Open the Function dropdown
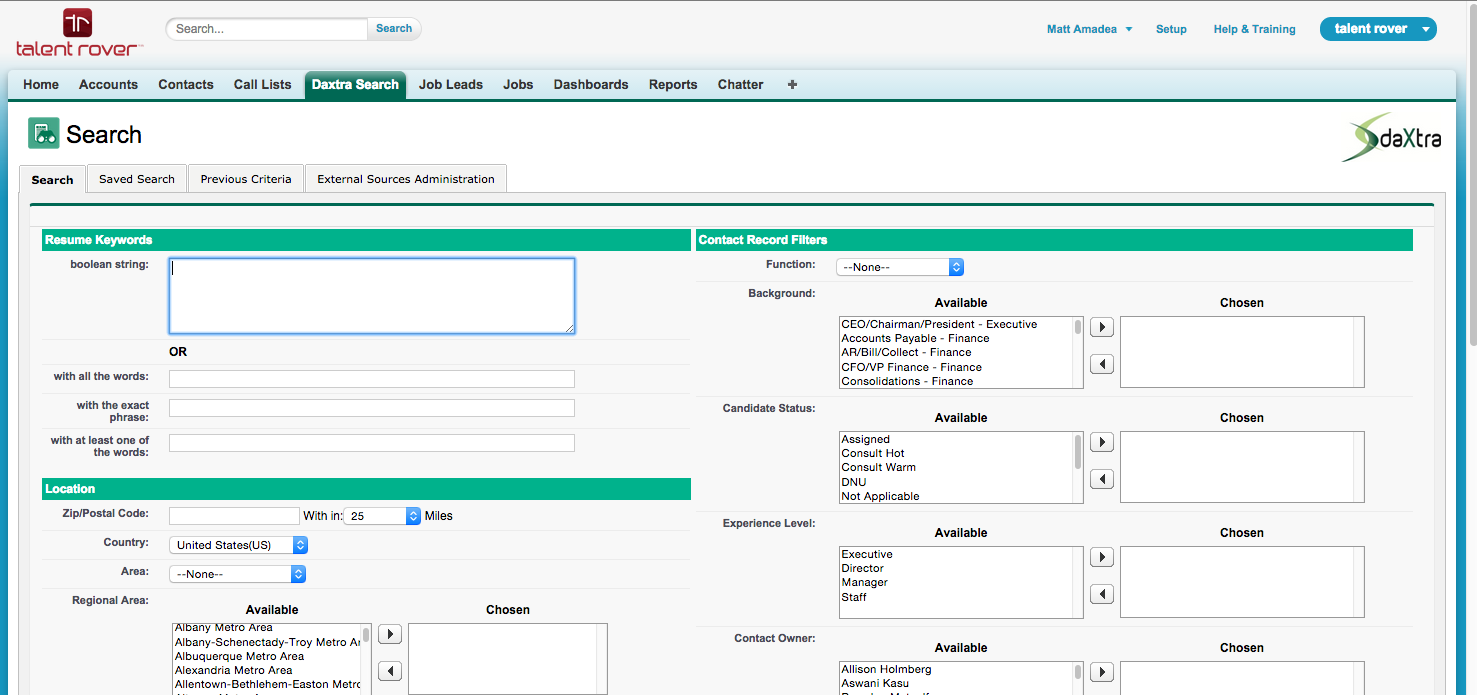Viewport: 1477px width, 695px height. [900, 267]
